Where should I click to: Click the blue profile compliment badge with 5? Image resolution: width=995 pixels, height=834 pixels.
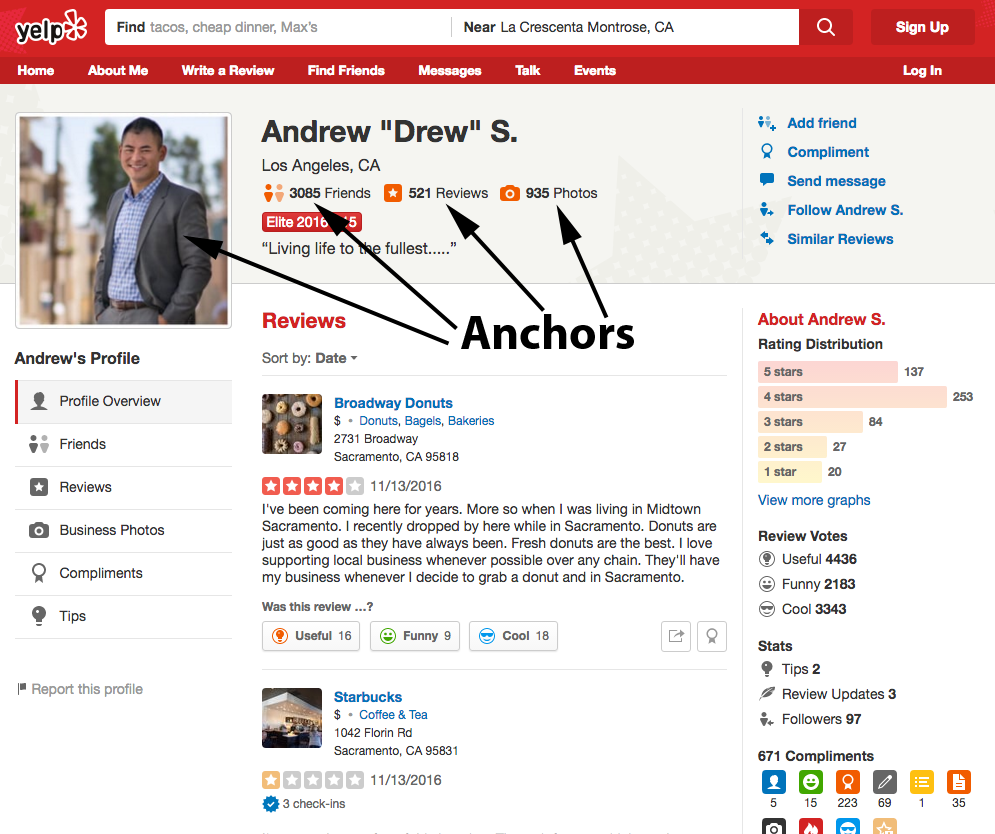[x=774, y=782]
